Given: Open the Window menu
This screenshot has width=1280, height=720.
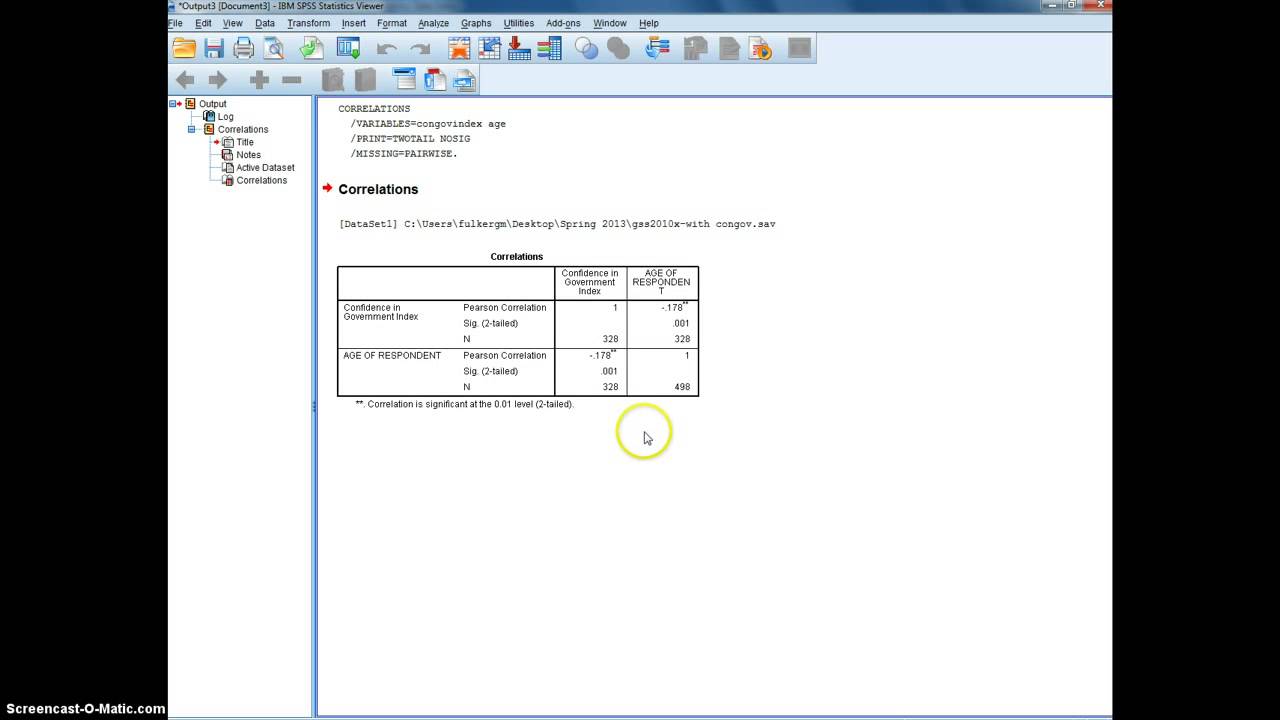Looking at the screenshot, I should coord(610,23).
